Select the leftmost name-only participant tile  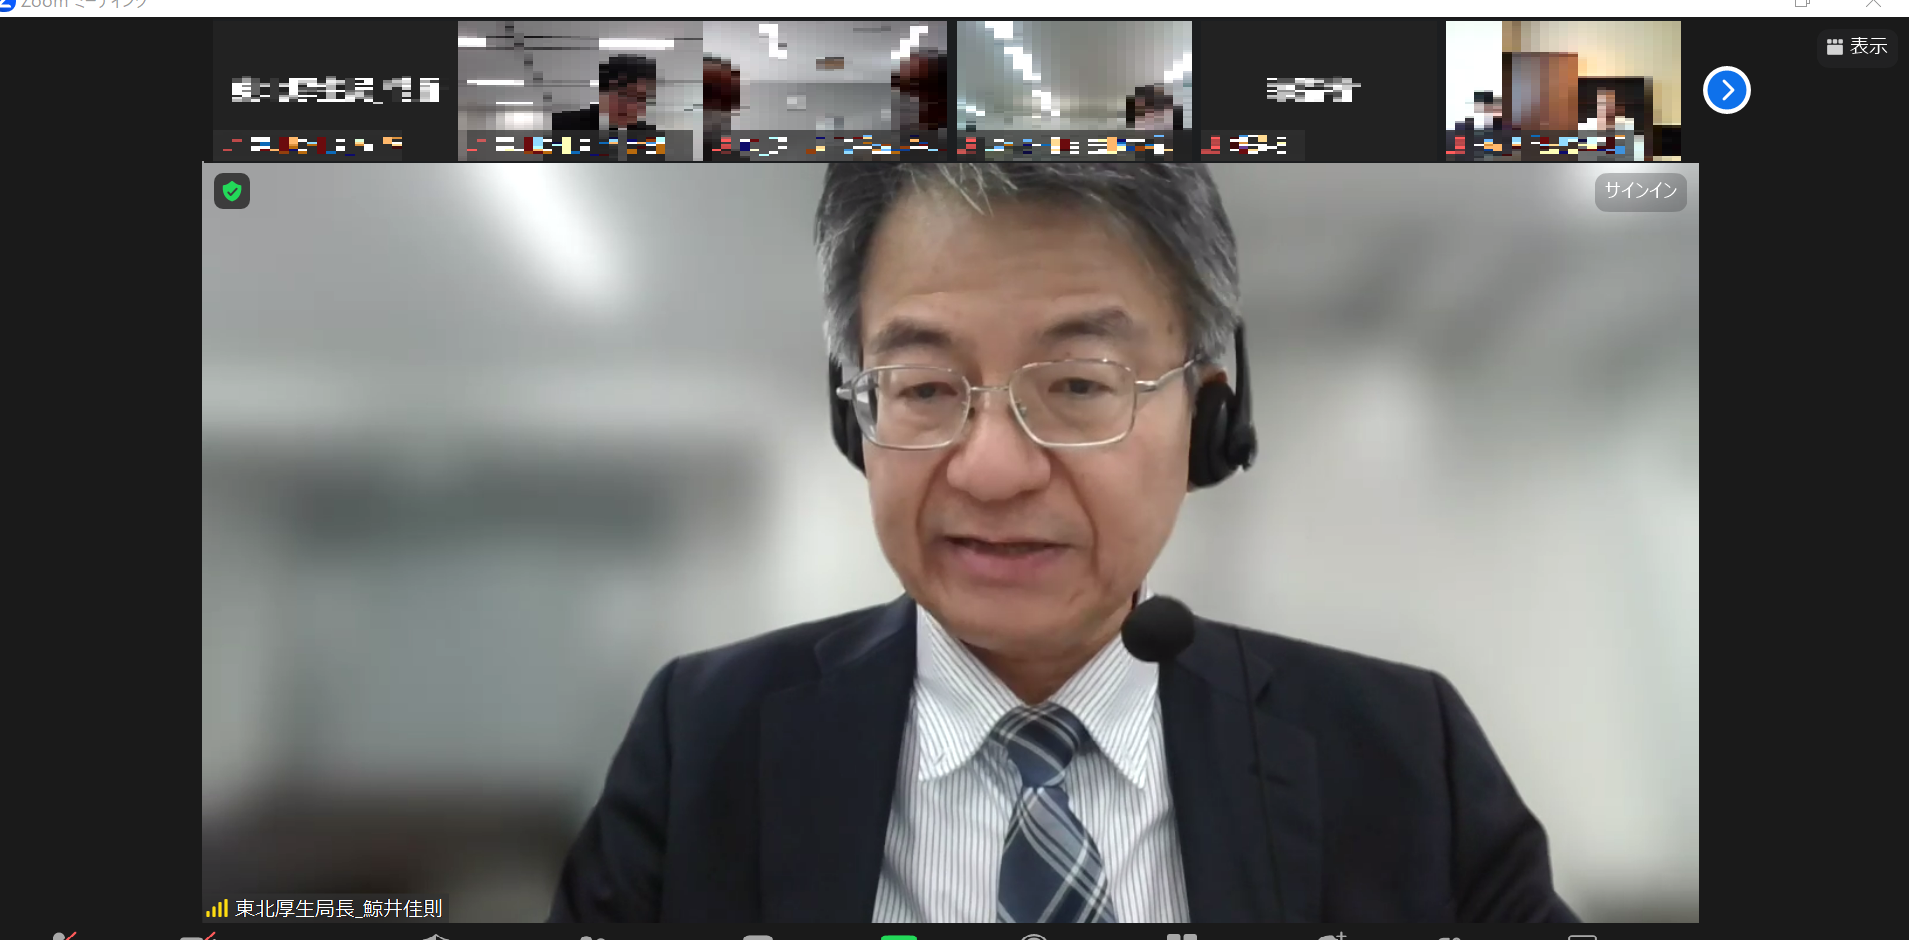[334, 90]
